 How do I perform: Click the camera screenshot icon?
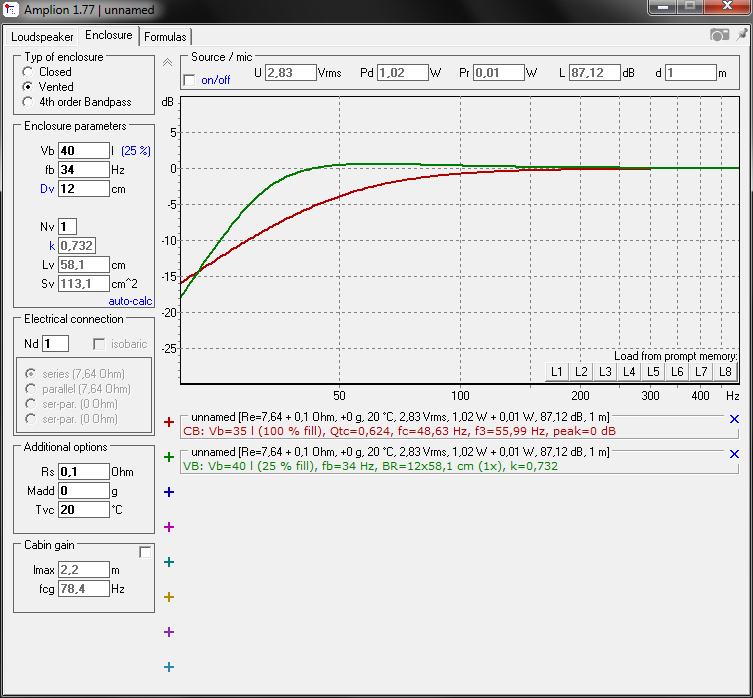coord(719,35)
